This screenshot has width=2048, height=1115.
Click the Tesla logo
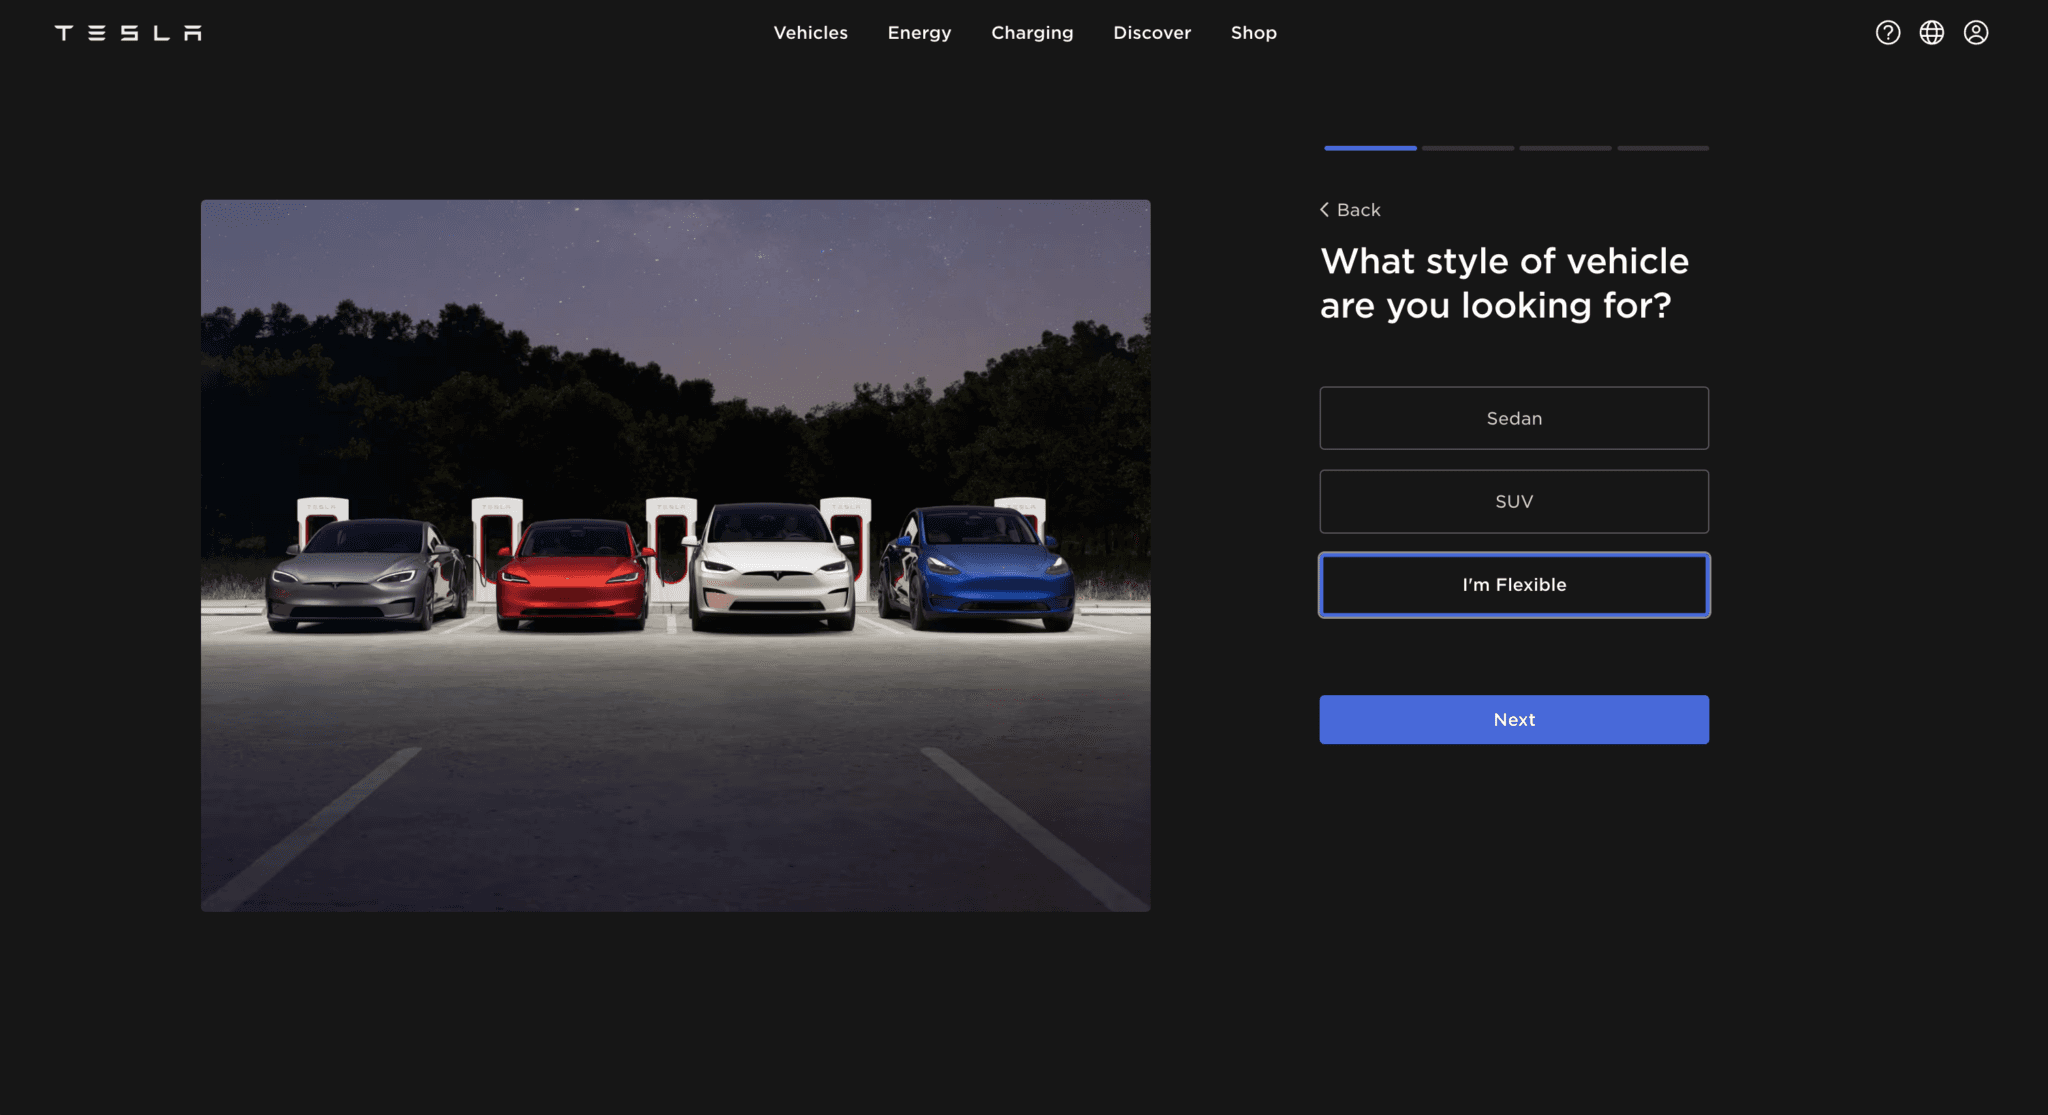click(128, 33)
